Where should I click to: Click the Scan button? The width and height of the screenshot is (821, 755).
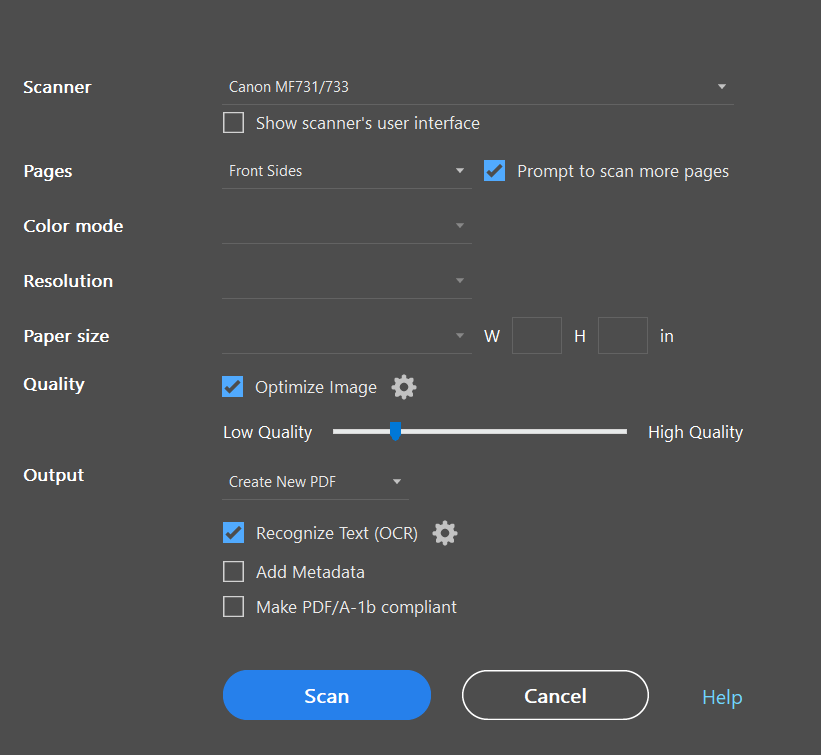(326, 694)
